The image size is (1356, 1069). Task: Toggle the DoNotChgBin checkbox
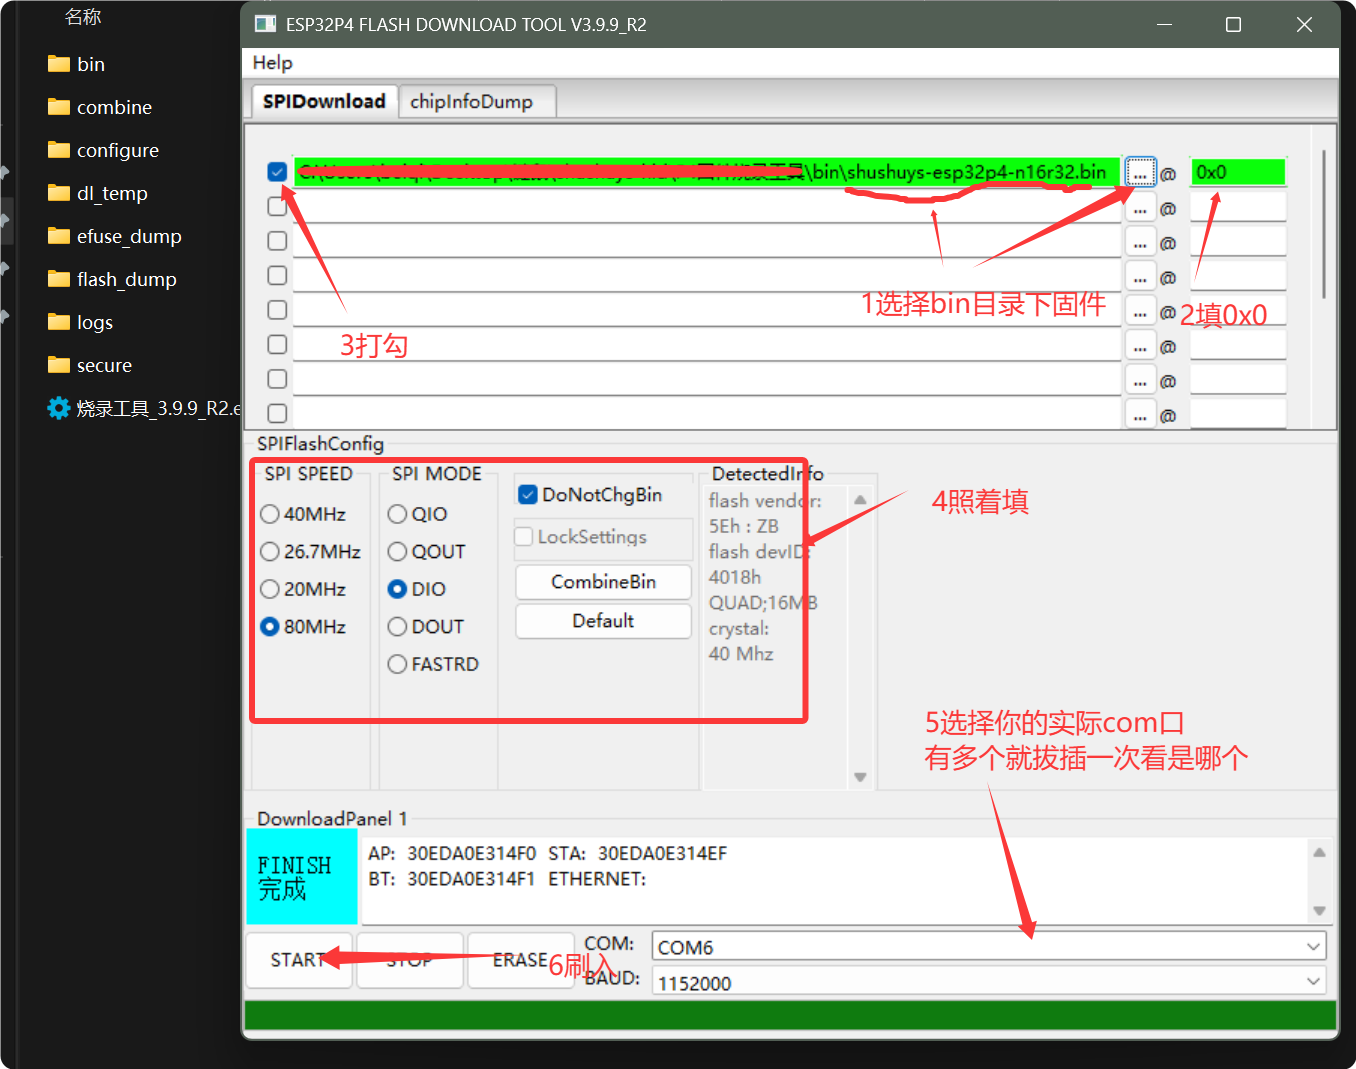click(x=528, y=495)
